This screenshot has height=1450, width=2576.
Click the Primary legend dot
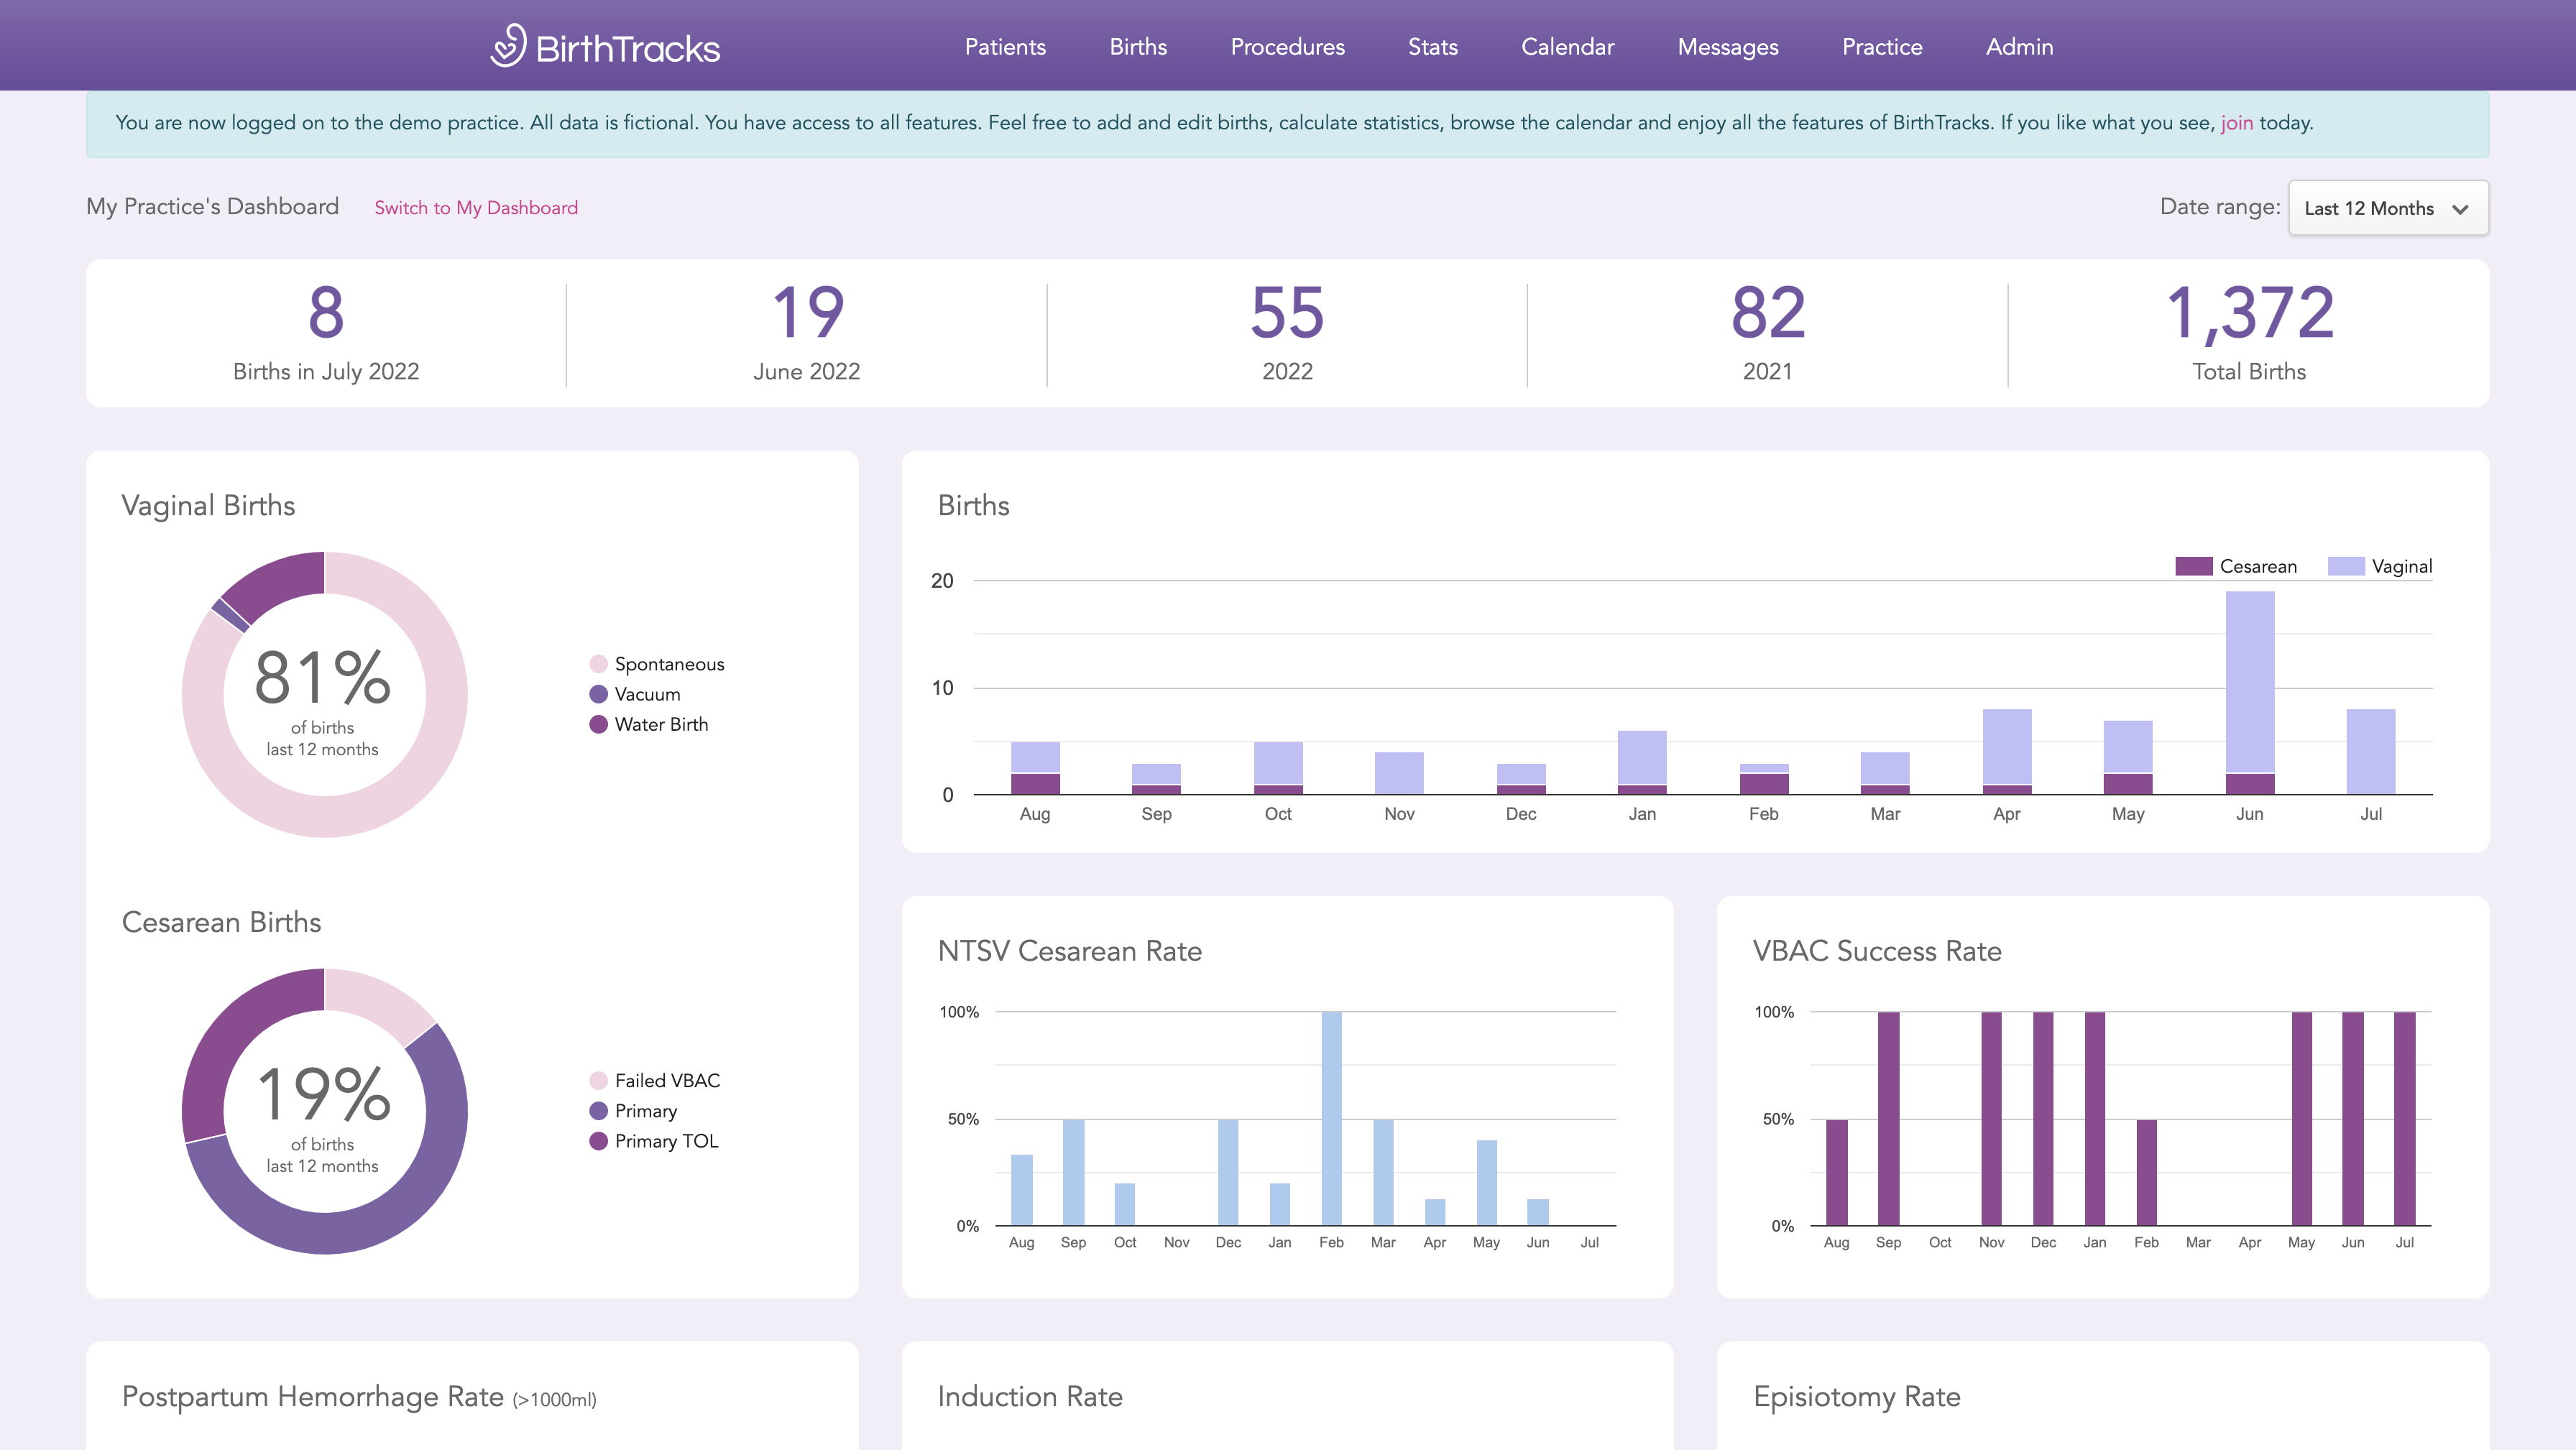click(x=598, y=1111)
